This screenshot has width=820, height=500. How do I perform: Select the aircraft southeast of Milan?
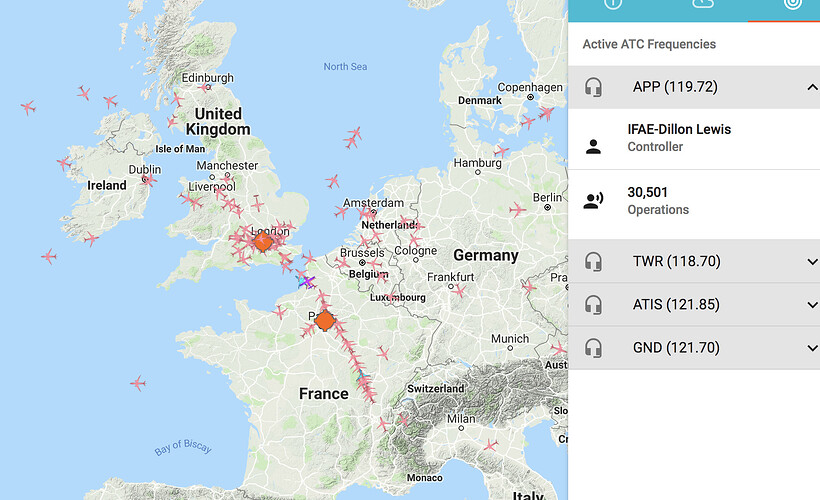[x=491, y=446]
